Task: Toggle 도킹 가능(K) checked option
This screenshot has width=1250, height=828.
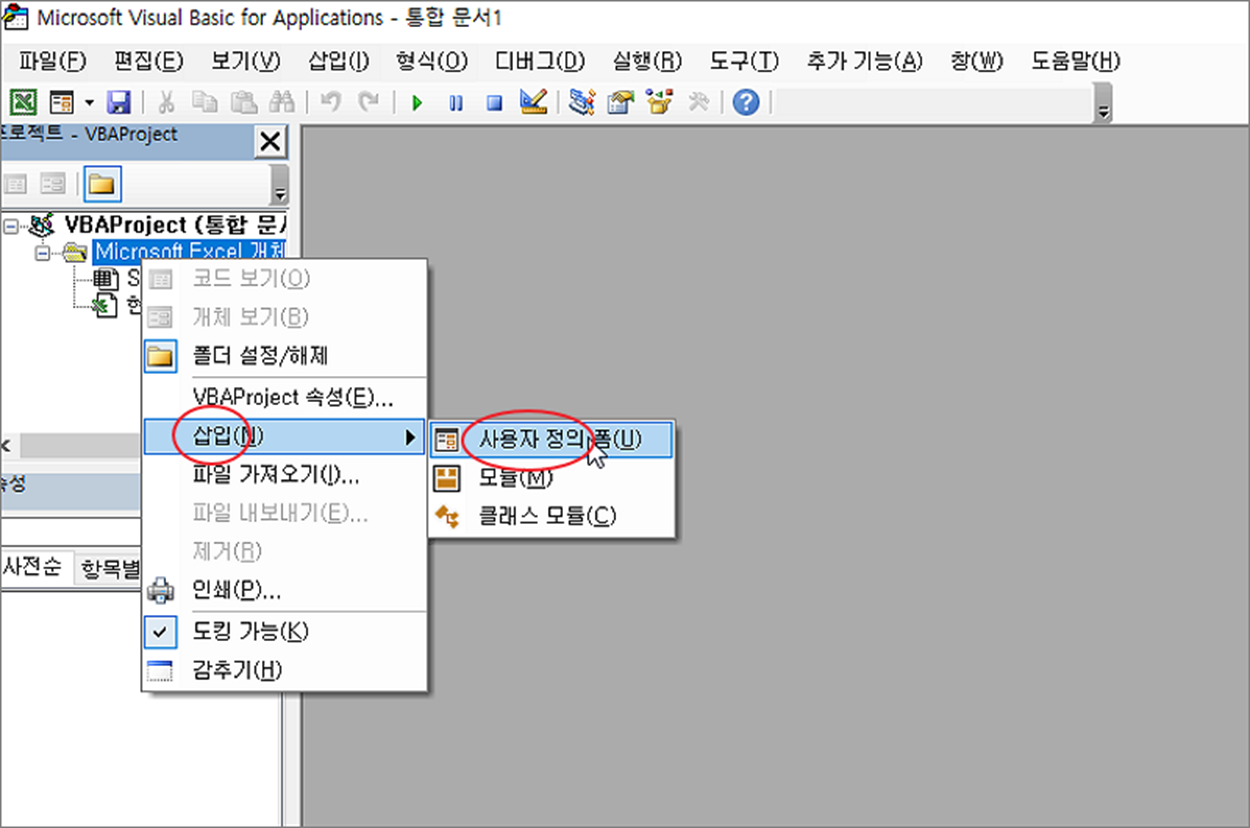Action: tap(285, 632)
